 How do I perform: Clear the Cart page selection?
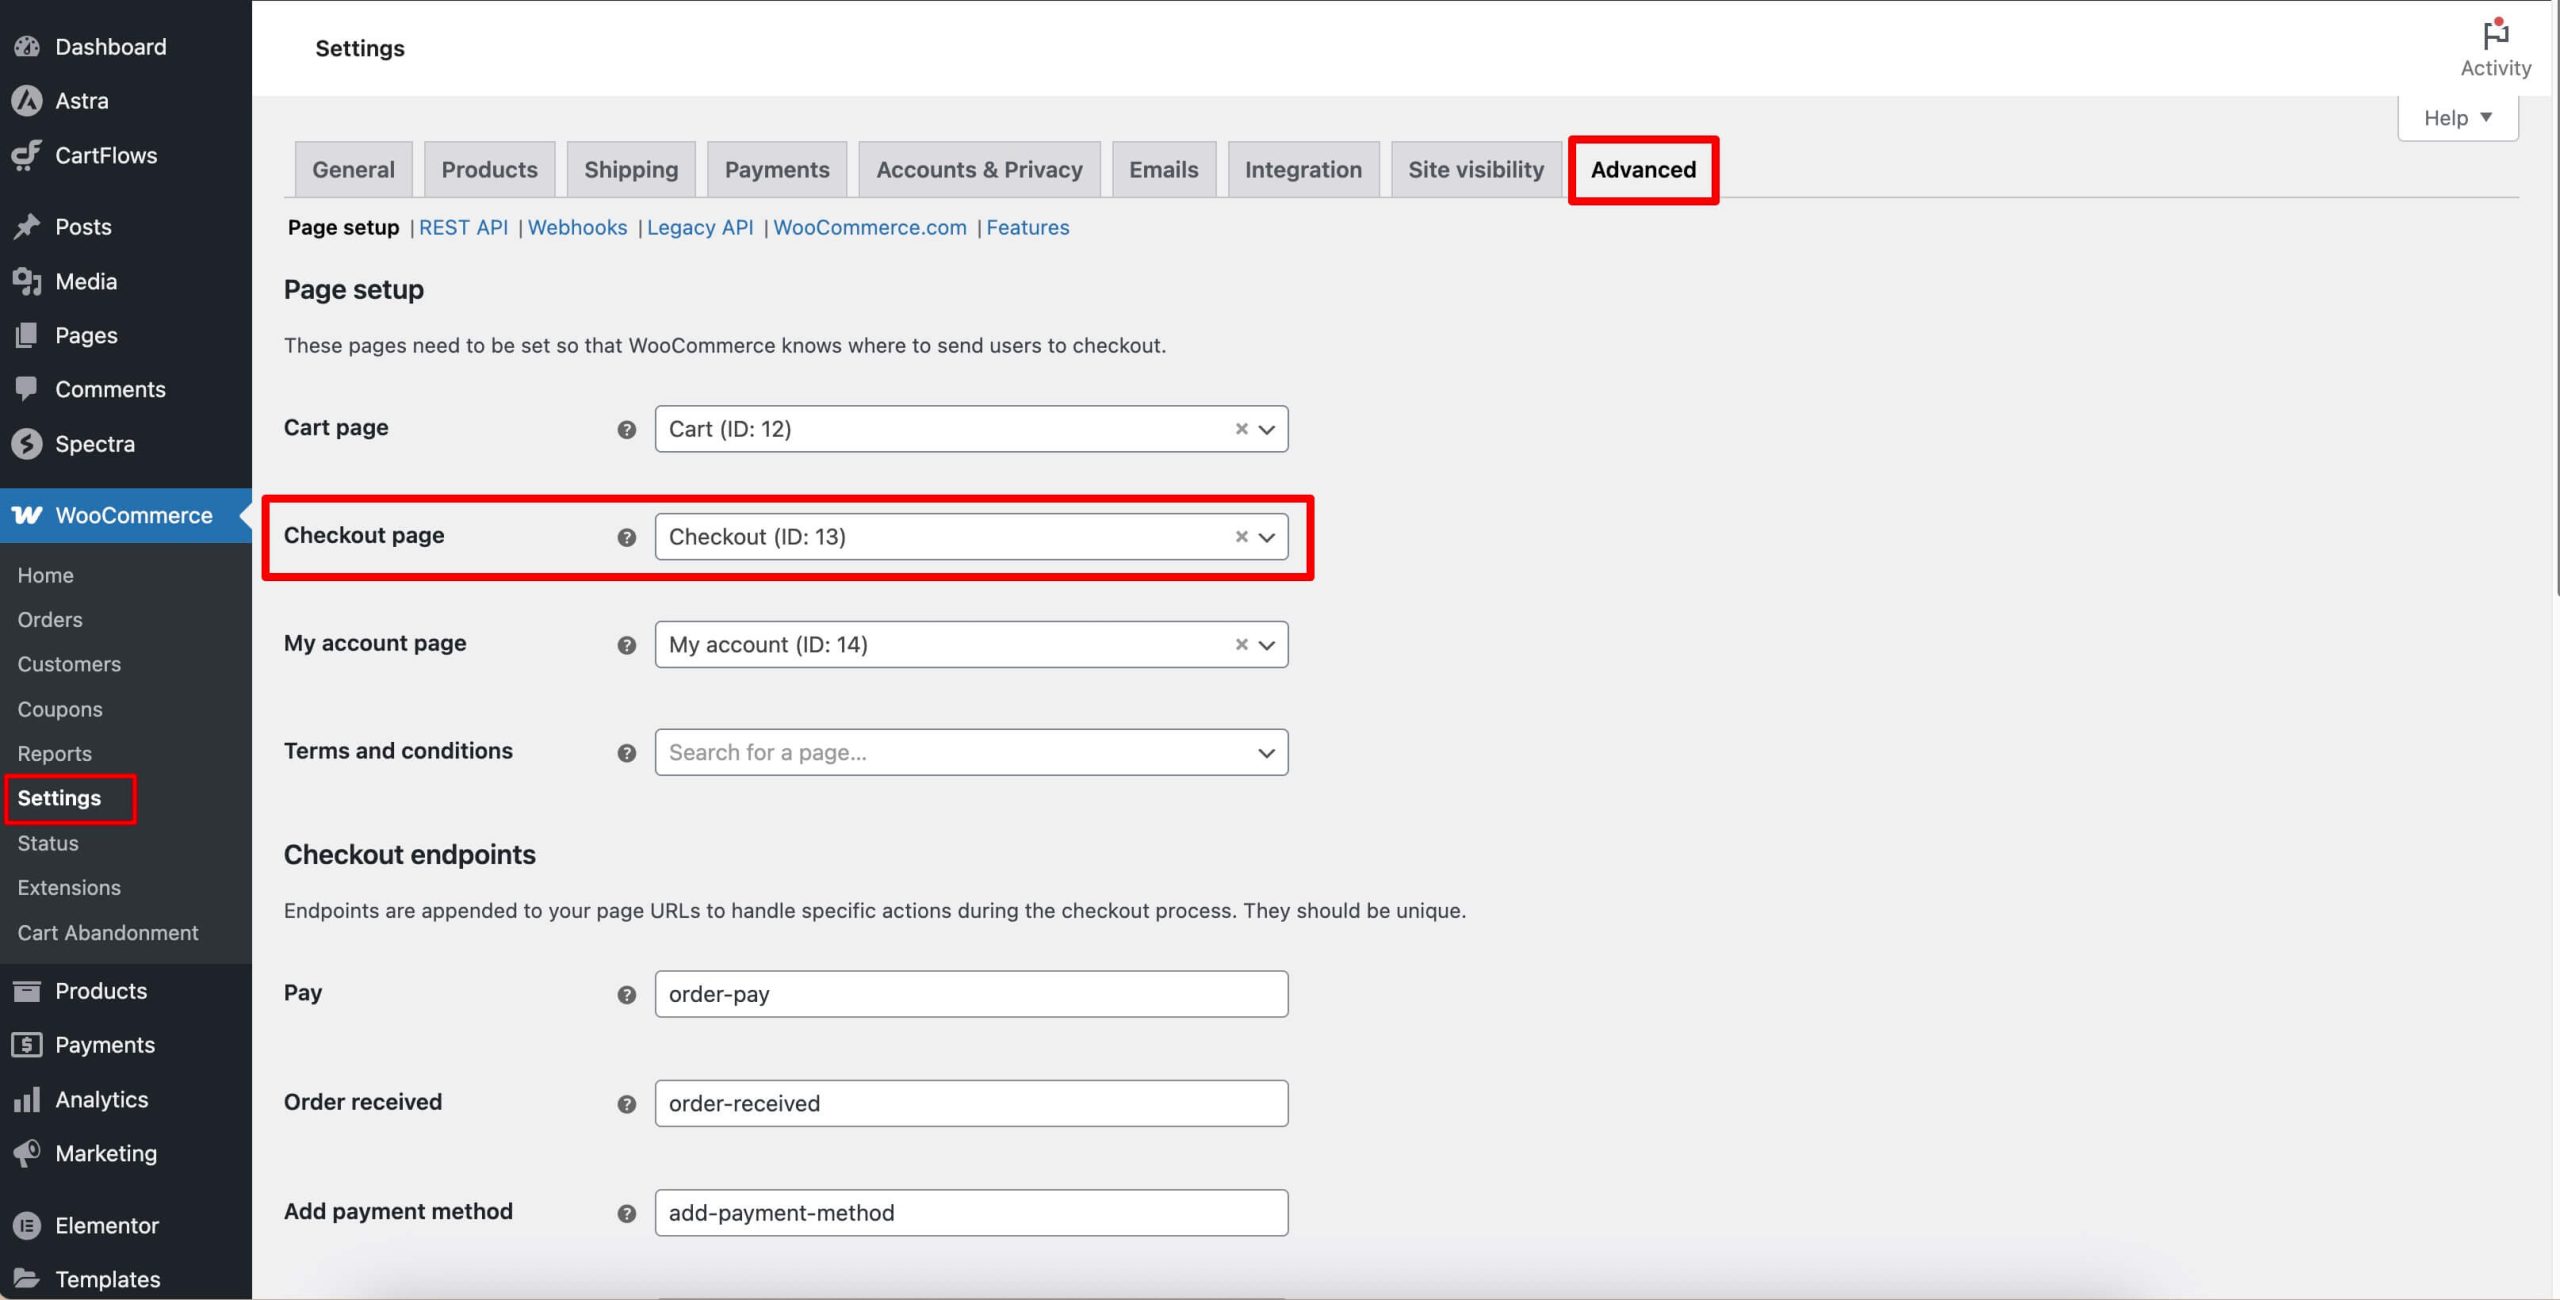click(1241, 429)
